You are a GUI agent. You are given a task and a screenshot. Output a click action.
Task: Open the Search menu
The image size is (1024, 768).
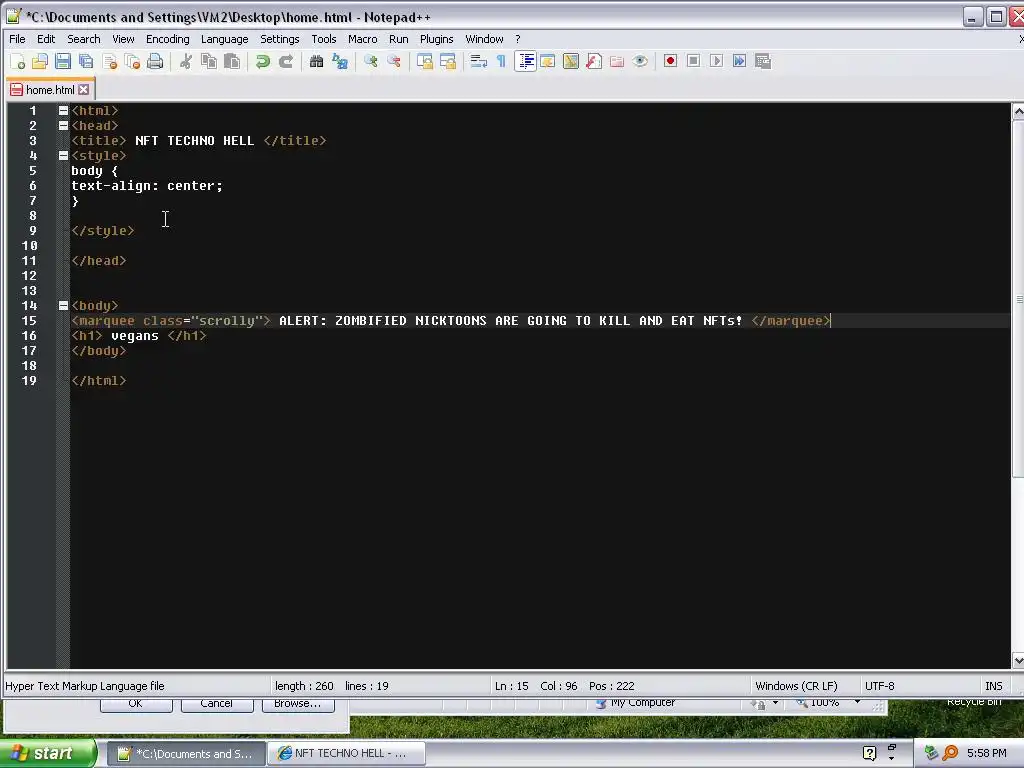84,39
